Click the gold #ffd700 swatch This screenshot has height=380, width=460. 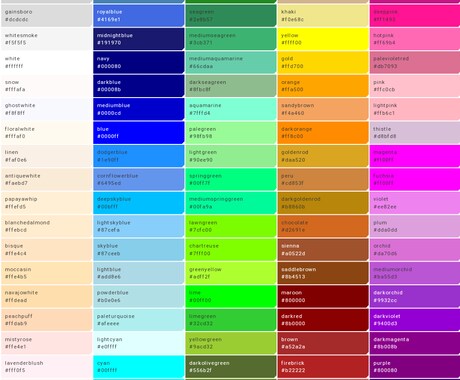pyautogui.click(x=323, y=62)
